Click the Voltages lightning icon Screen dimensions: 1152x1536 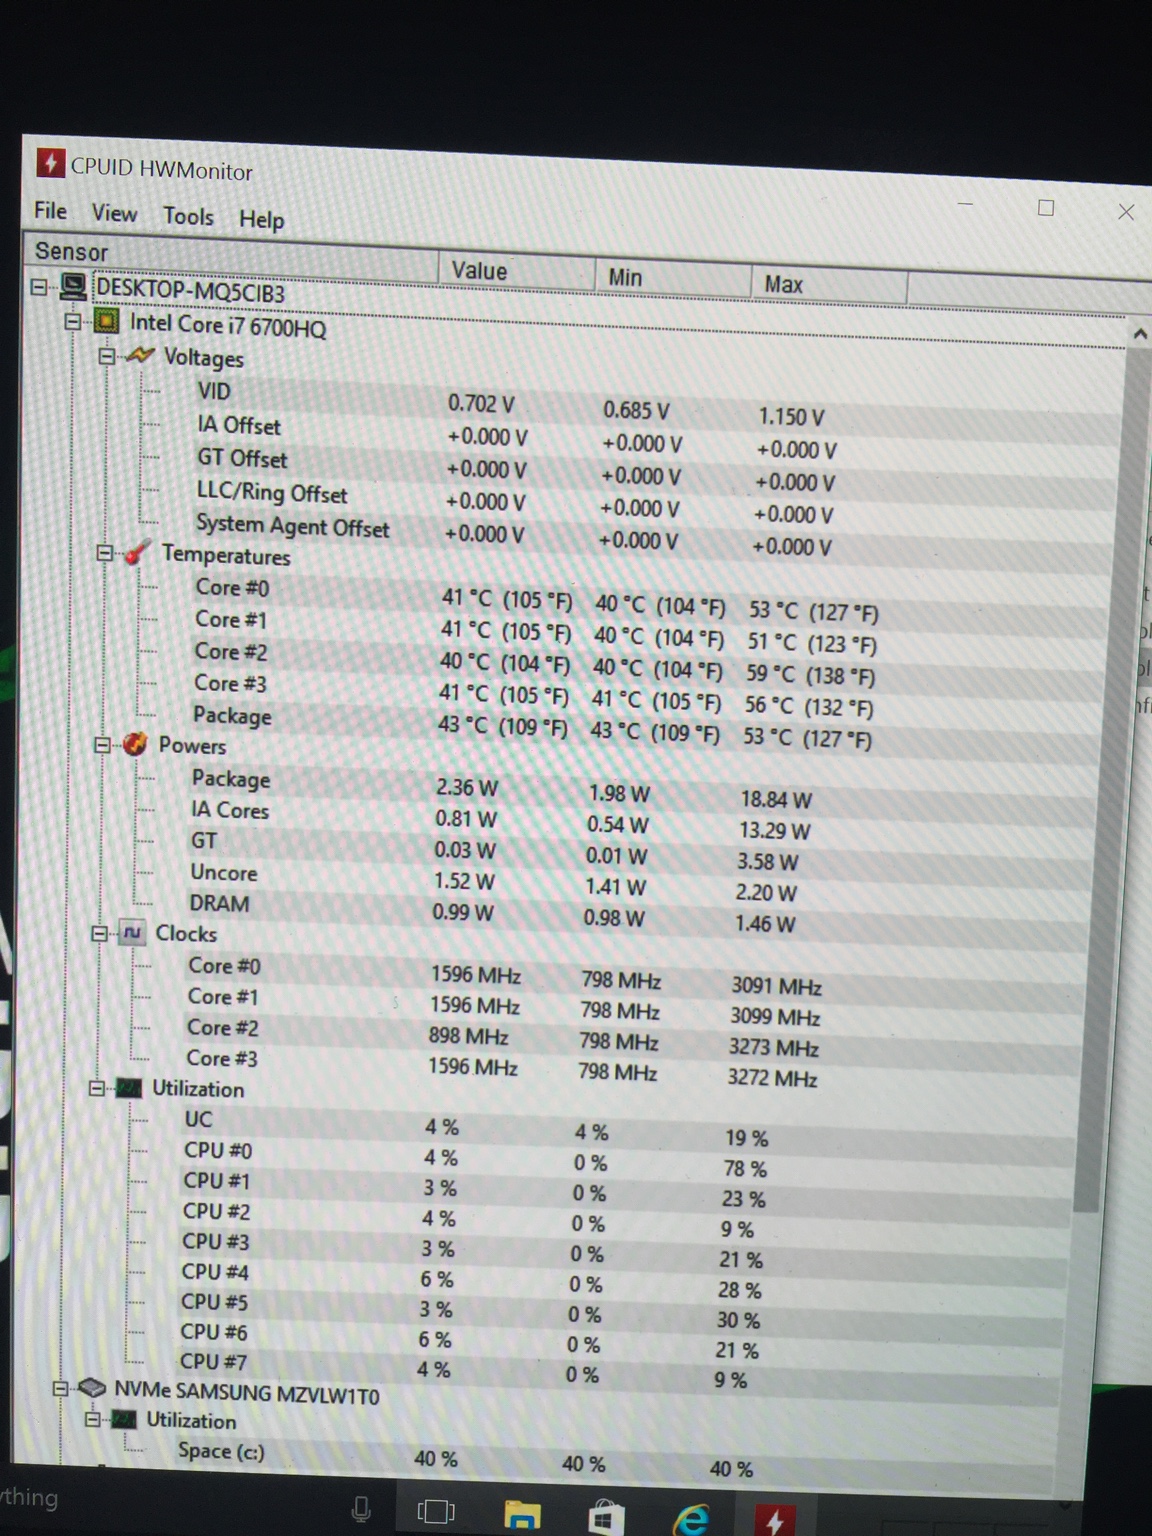click(140, 356)
